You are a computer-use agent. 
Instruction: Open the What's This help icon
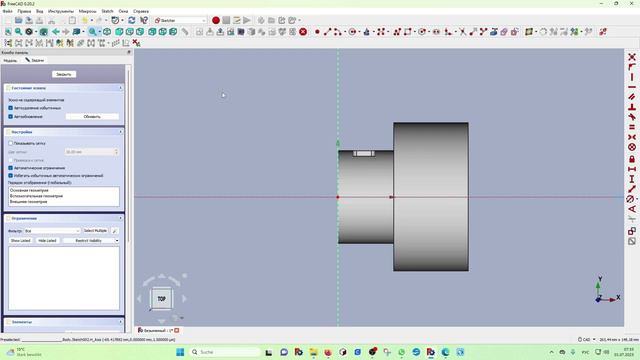pos(144,20)
